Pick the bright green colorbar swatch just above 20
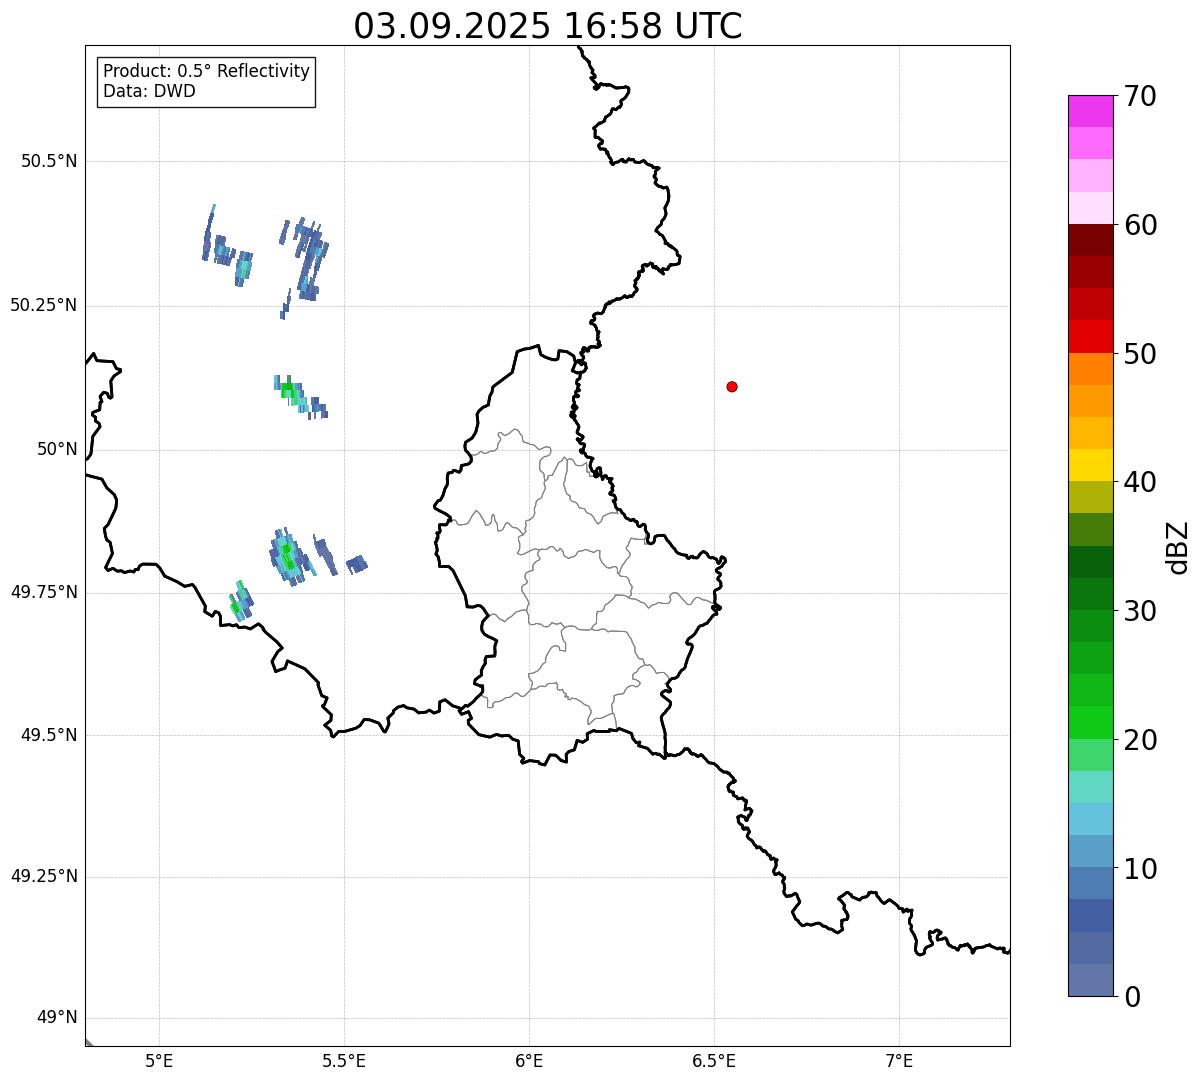 pyautogui.click(x=1090, y=722)
